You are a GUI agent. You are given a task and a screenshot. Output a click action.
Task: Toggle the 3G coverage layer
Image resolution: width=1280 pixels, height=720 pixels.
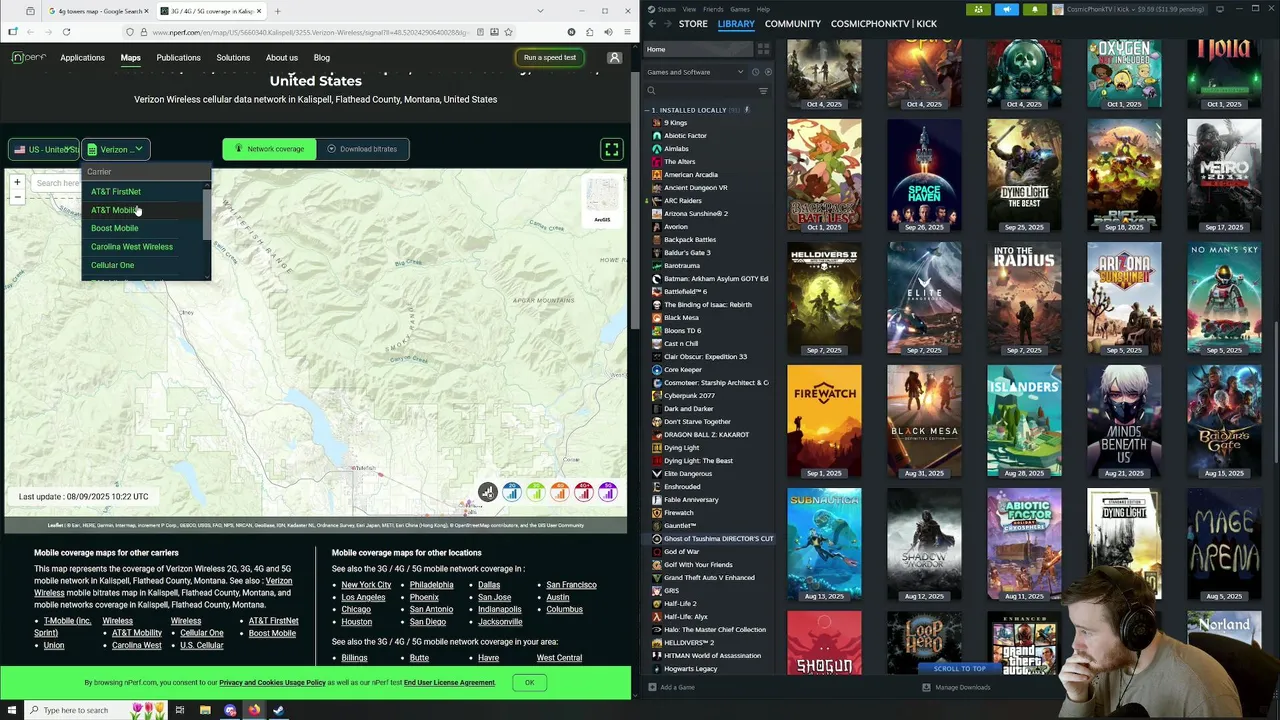click(x=536, y=492)
